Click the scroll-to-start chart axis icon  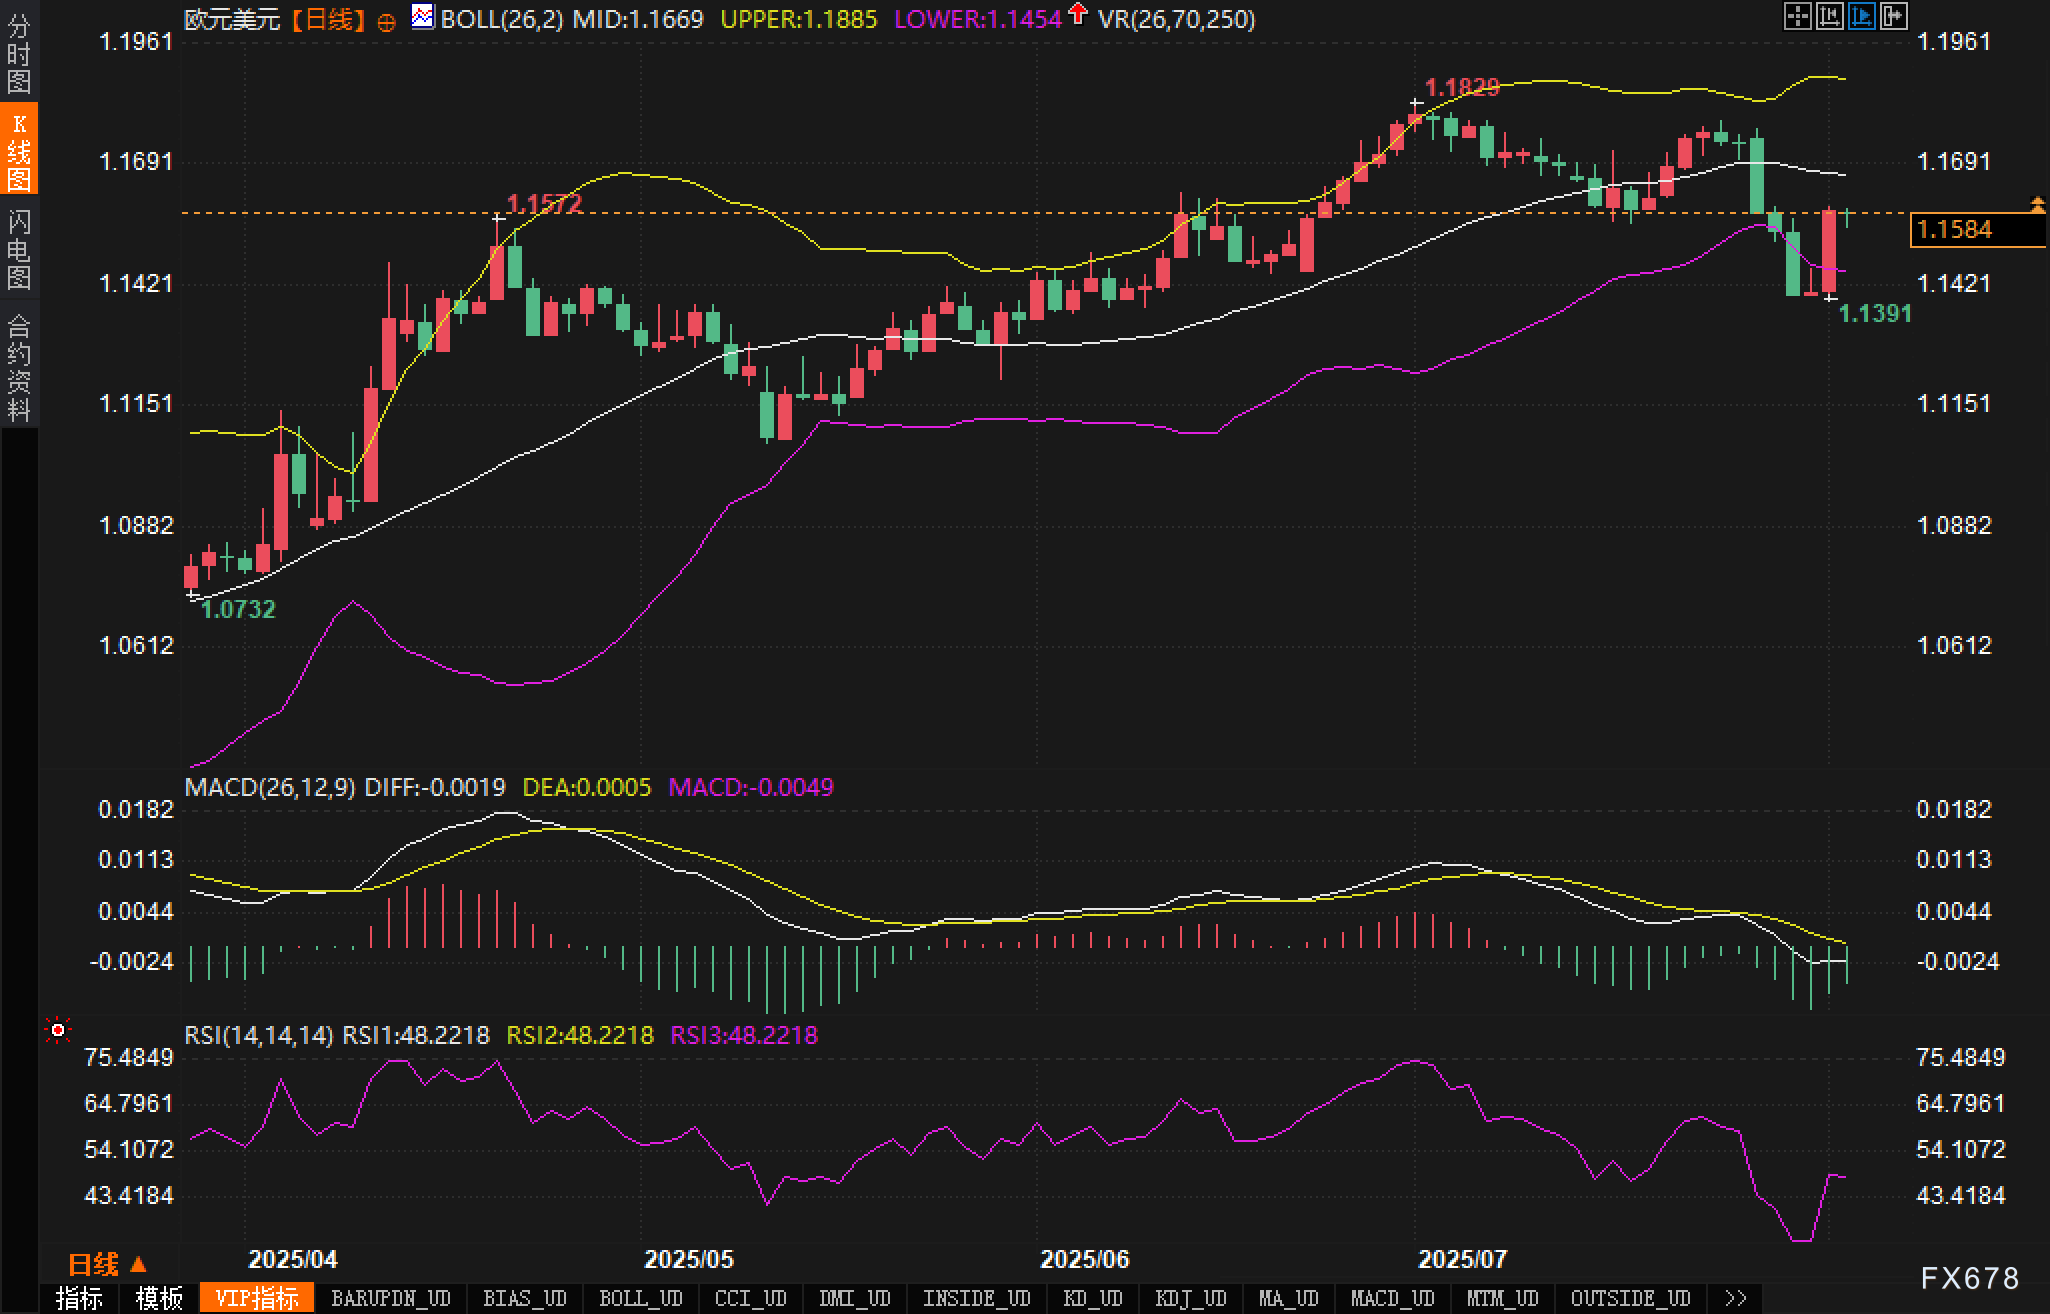click(x=1829, y=16)
